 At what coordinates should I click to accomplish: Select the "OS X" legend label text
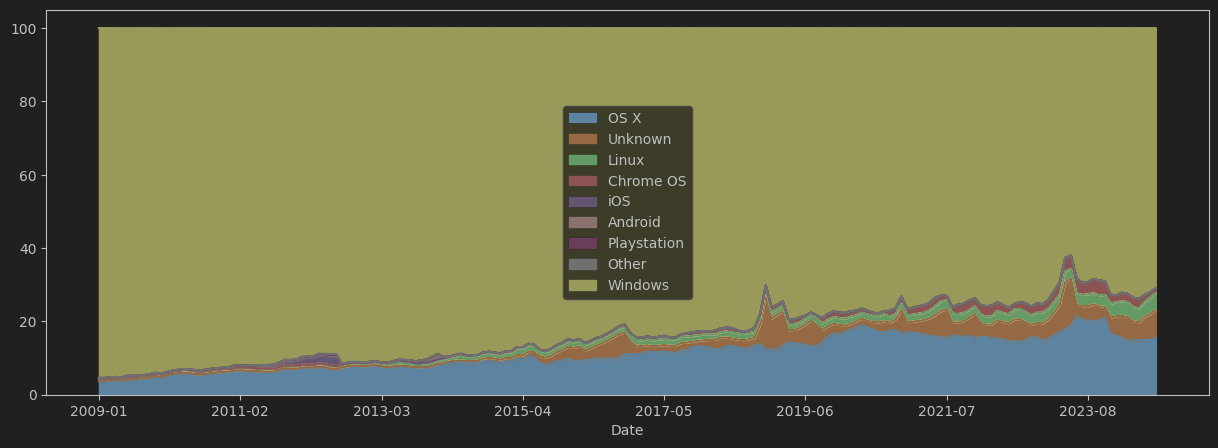[624, 118]
